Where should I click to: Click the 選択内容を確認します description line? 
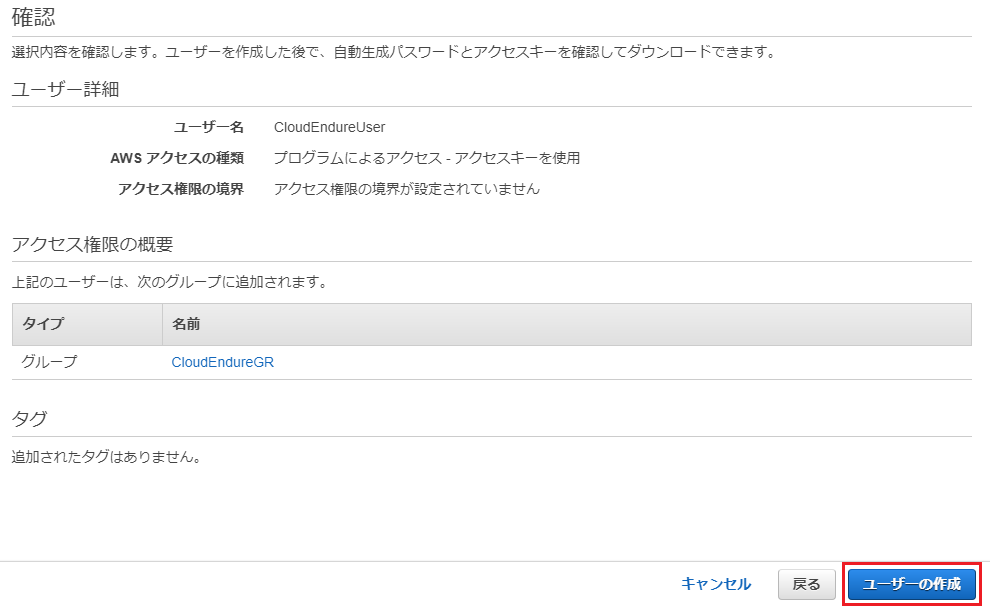[395, 52]
